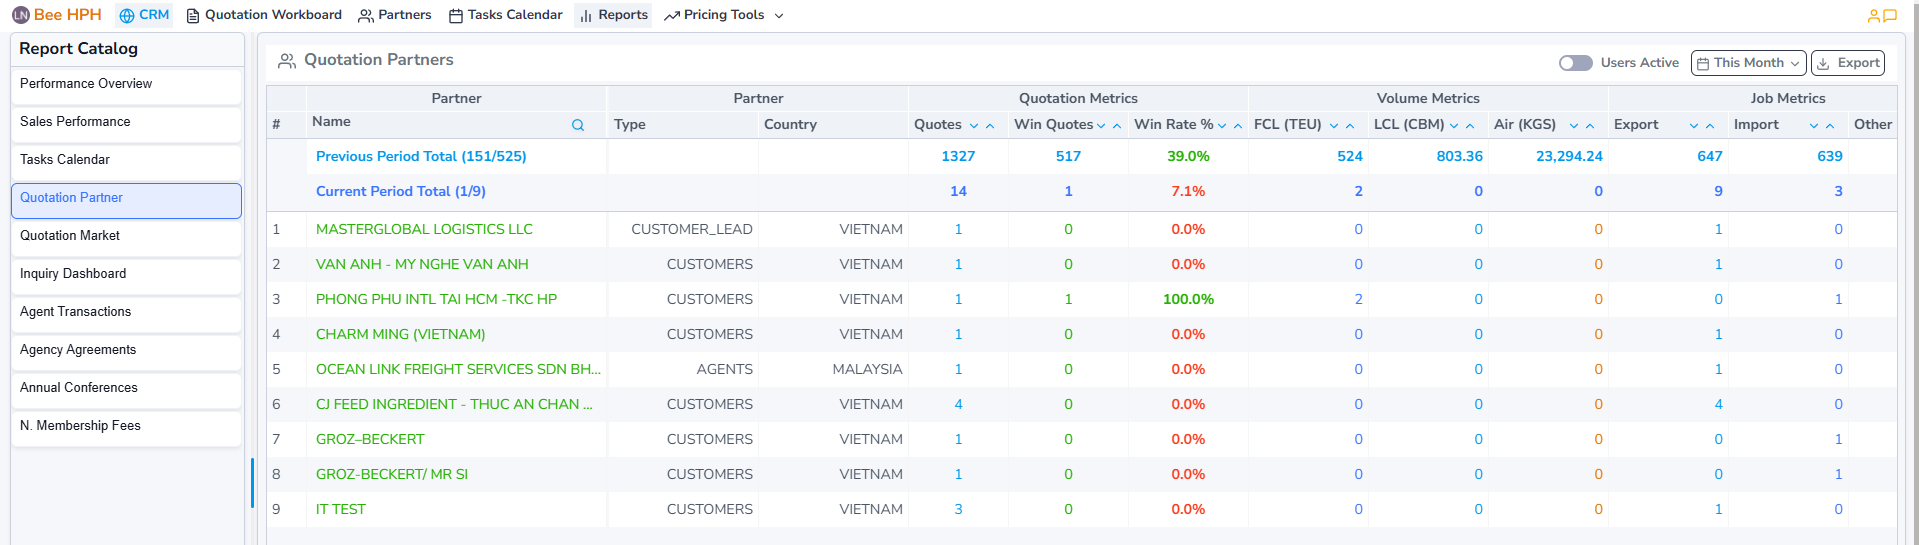Screen dimensions: 1919x545
Task: Sort Win Rate % column descending arrow
Action: click(1222, 126)
